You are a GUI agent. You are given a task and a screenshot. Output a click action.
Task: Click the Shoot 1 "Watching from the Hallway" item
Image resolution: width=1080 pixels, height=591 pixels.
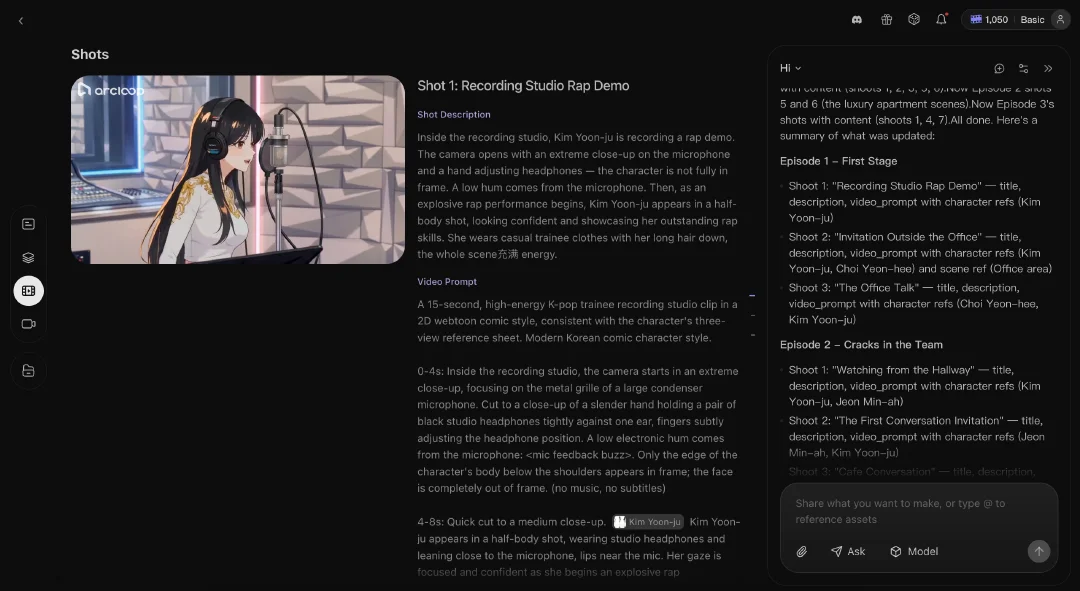(x=914, y=386)
